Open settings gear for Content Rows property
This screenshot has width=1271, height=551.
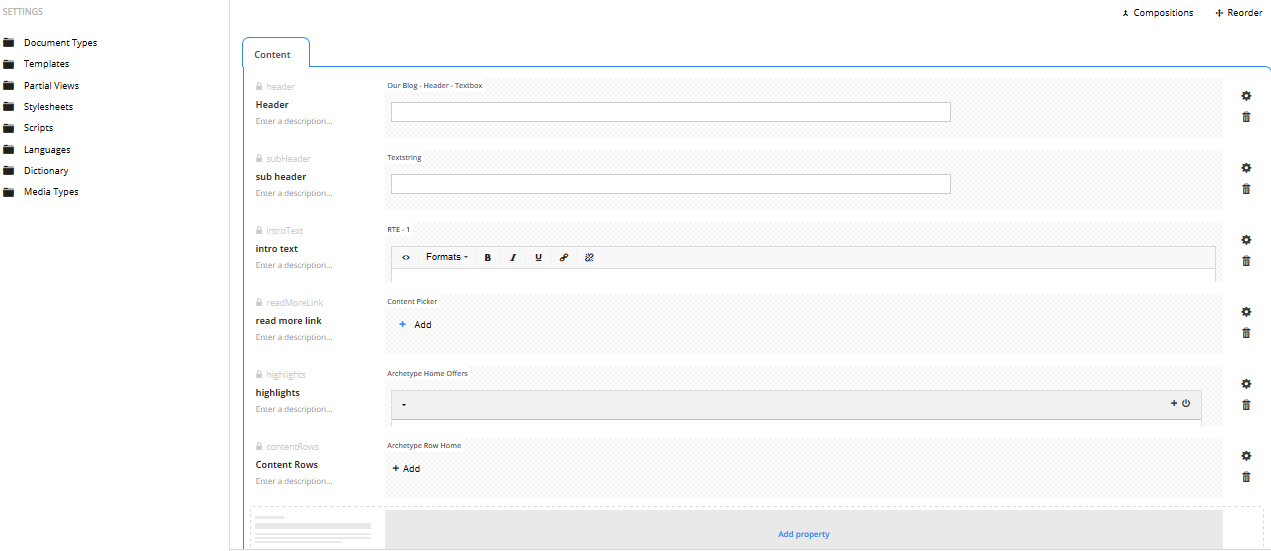[1246, 456]
